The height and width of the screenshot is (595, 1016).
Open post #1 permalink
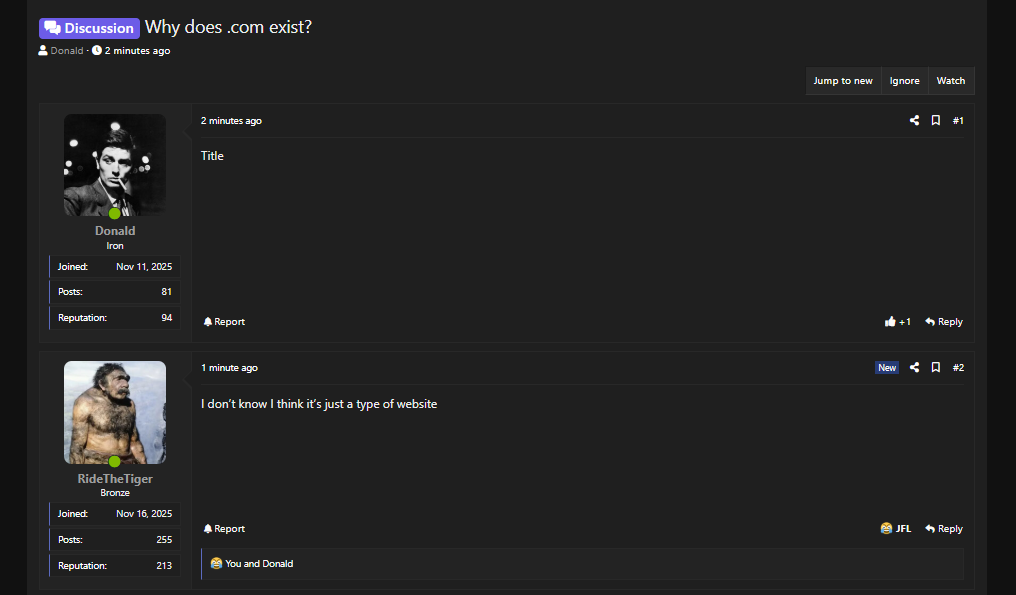pos(958,121)
